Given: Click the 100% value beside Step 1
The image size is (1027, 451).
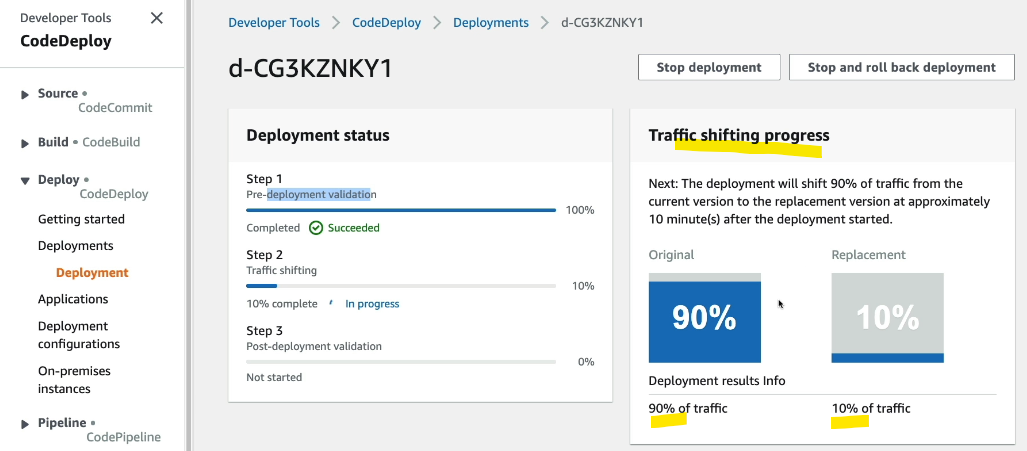Looking at the screenshot, I should [580, 210].
